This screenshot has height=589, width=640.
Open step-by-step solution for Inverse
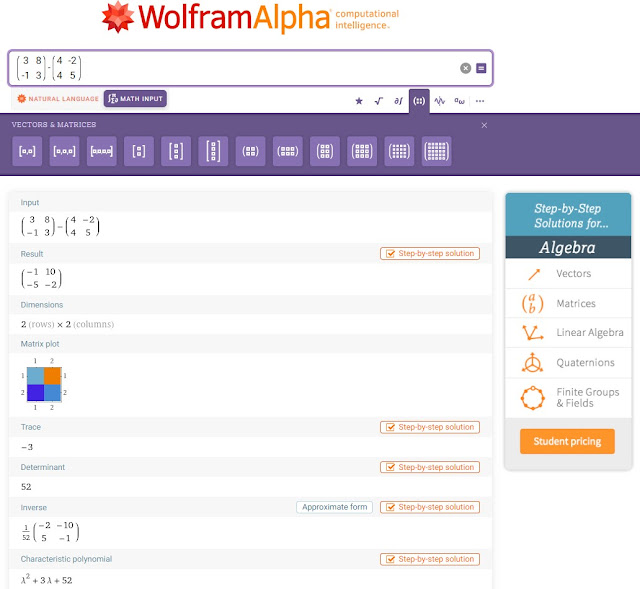click(x=430, y=507)
